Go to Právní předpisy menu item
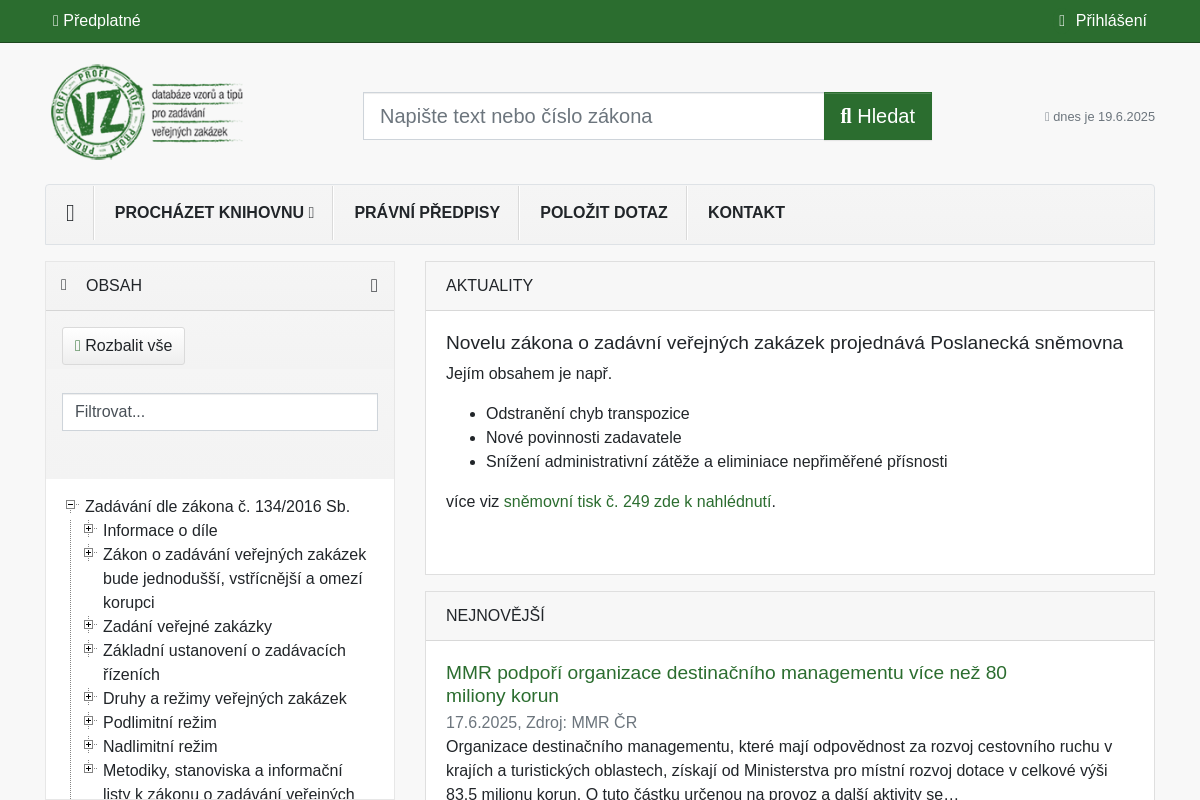This screenshot has width=1200, height=800. [426, 213]
